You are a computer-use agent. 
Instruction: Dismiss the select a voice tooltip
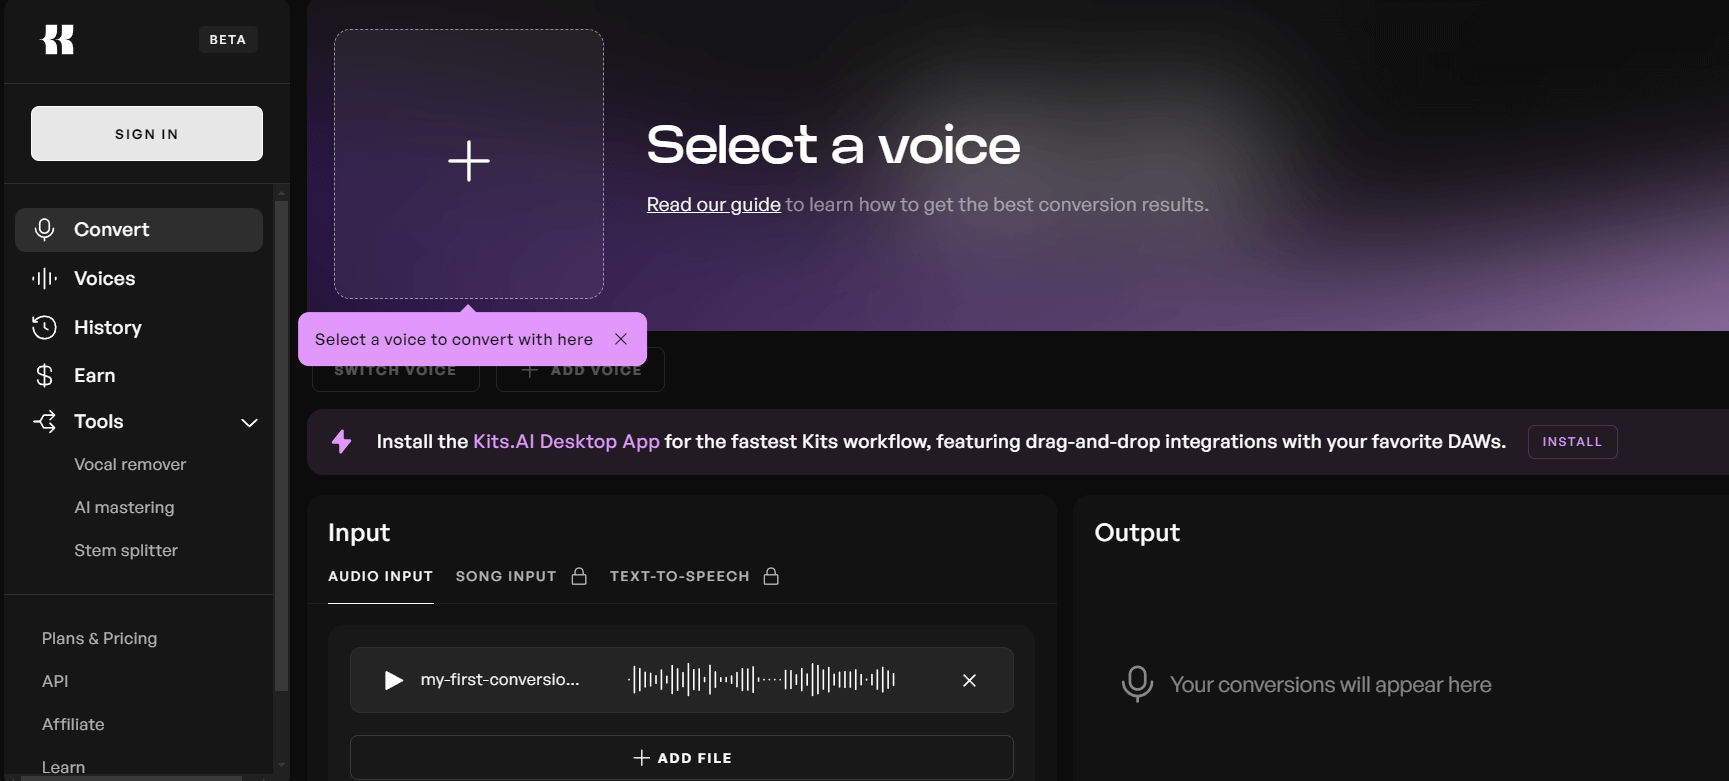pos(621,339)
